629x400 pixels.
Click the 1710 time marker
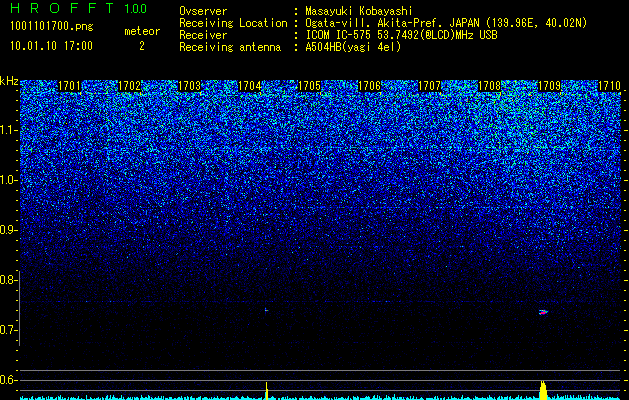click(609, 86)
